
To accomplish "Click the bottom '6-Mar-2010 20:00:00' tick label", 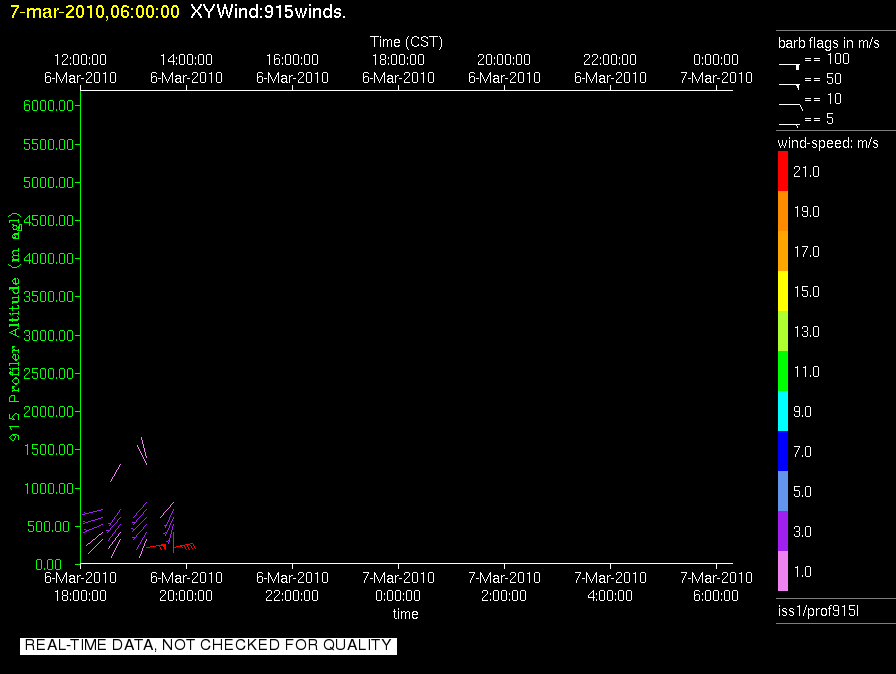I will pyautogui.click(x=186, y=587).
